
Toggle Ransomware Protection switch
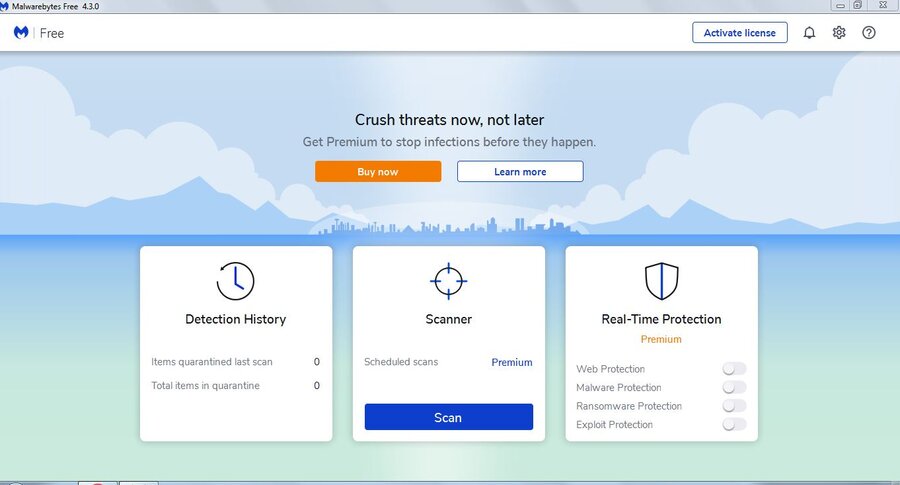[x=734, y=406]
